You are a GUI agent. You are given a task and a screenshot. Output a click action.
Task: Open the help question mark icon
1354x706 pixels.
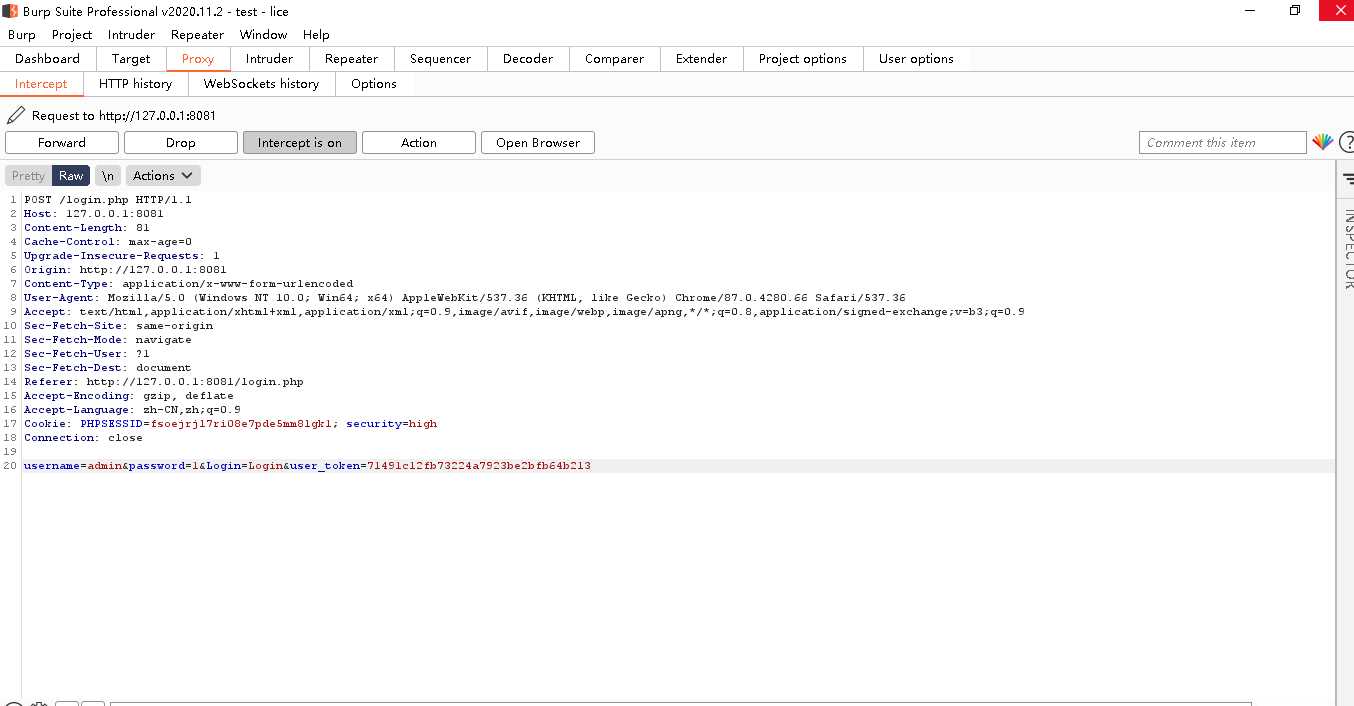coord(1346,142)
